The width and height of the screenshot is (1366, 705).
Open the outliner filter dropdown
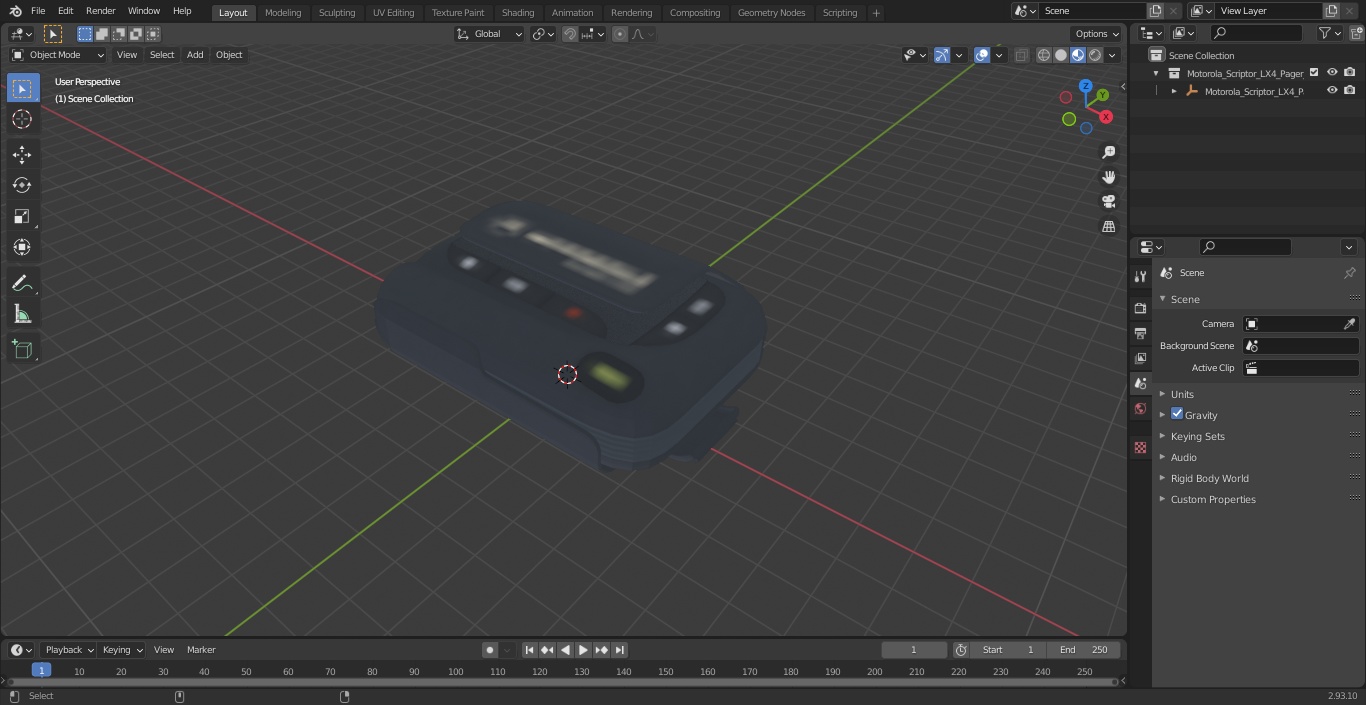point(1330,33)
